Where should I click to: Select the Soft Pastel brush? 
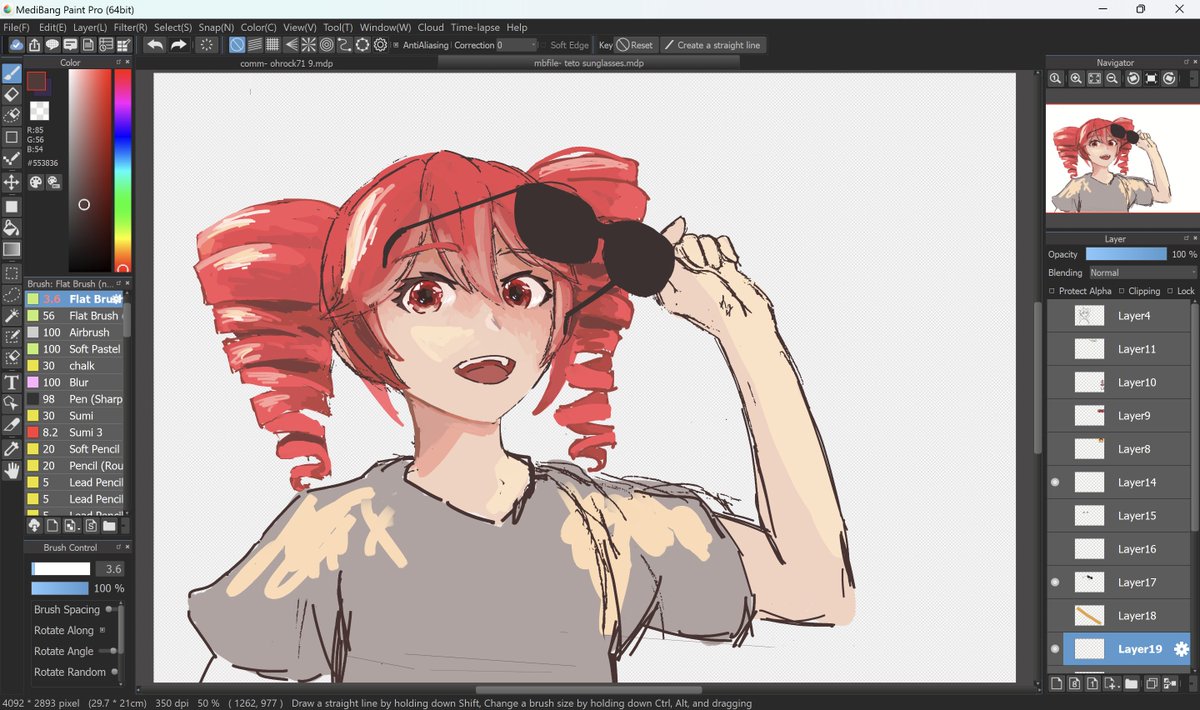coord(75,349)
